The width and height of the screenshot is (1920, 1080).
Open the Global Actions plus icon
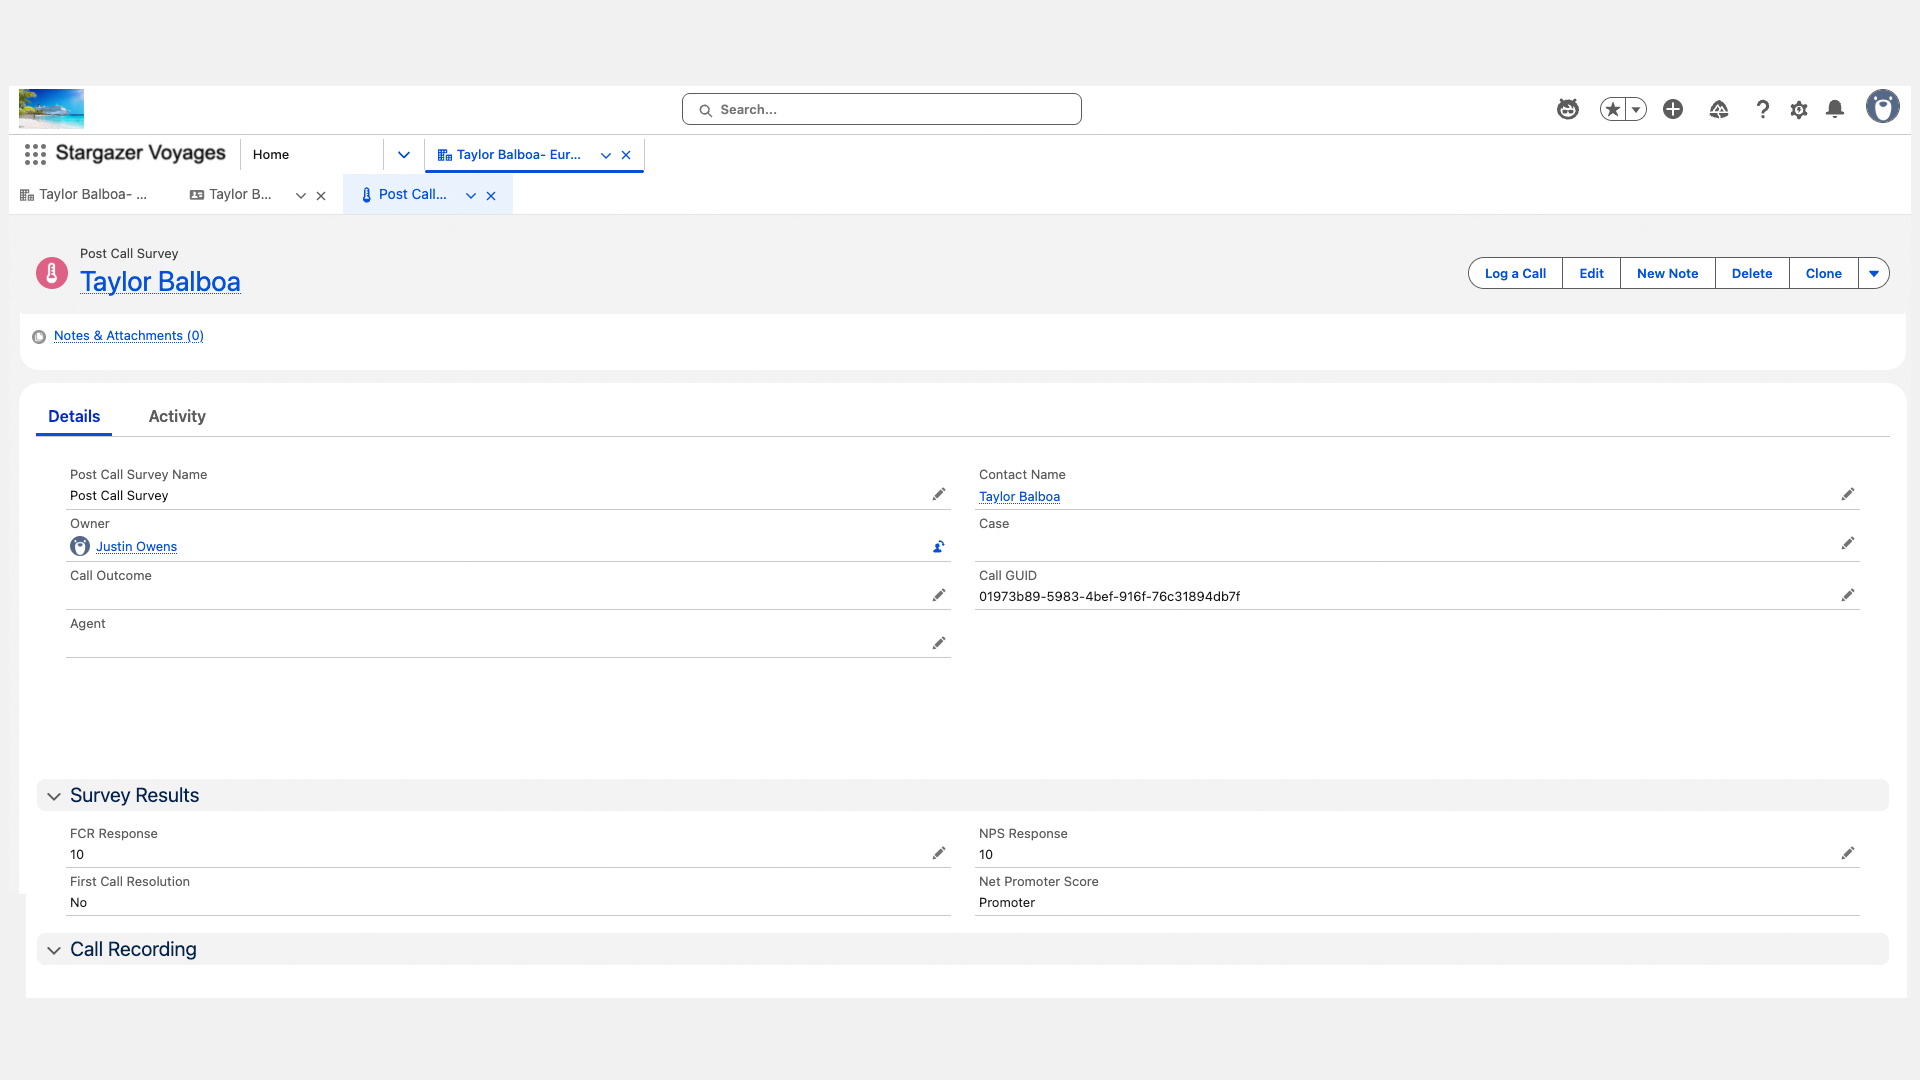coord(1673,109)
